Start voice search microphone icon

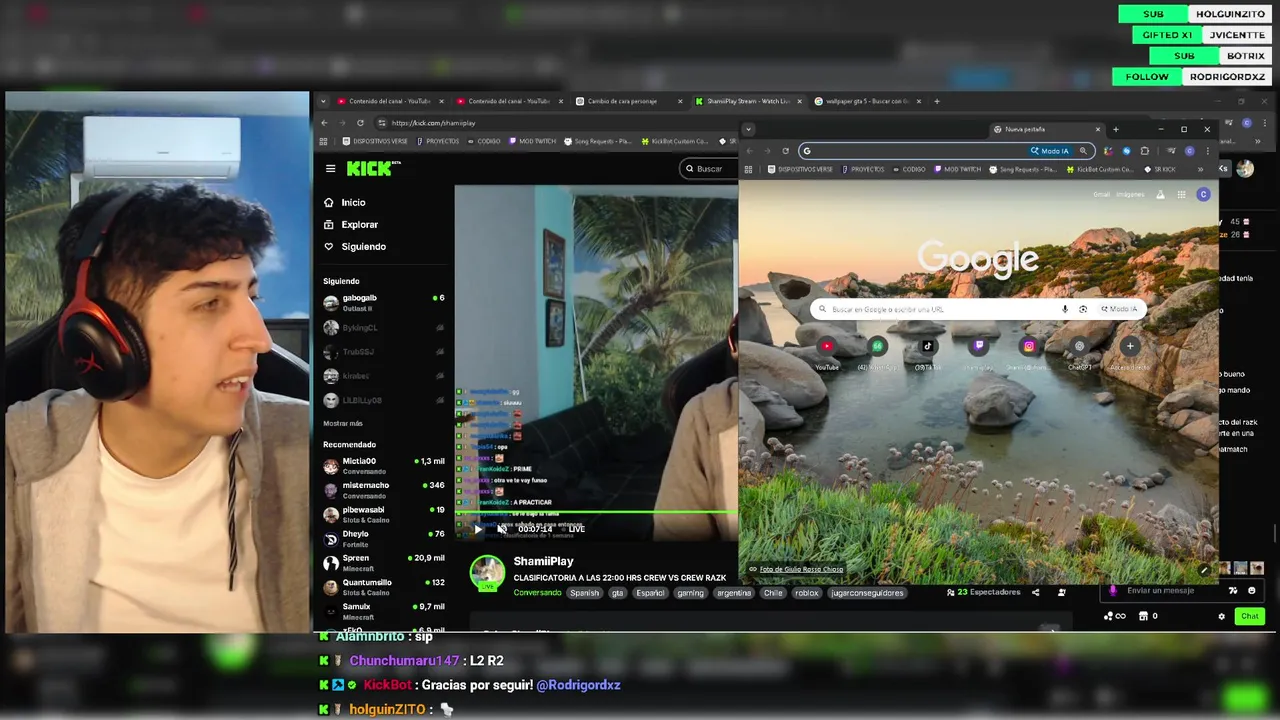tap(1065, 309)
